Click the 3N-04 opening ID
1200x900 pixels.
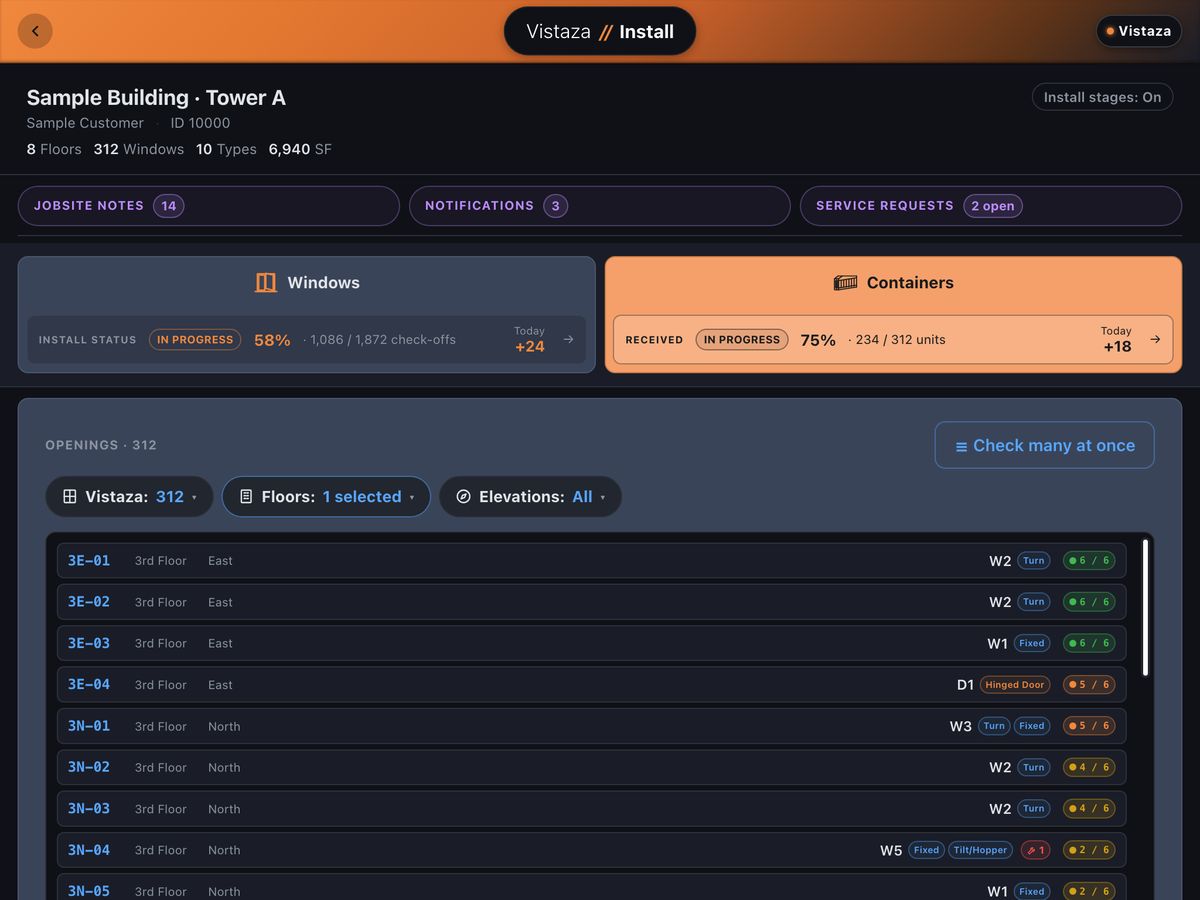89,850
